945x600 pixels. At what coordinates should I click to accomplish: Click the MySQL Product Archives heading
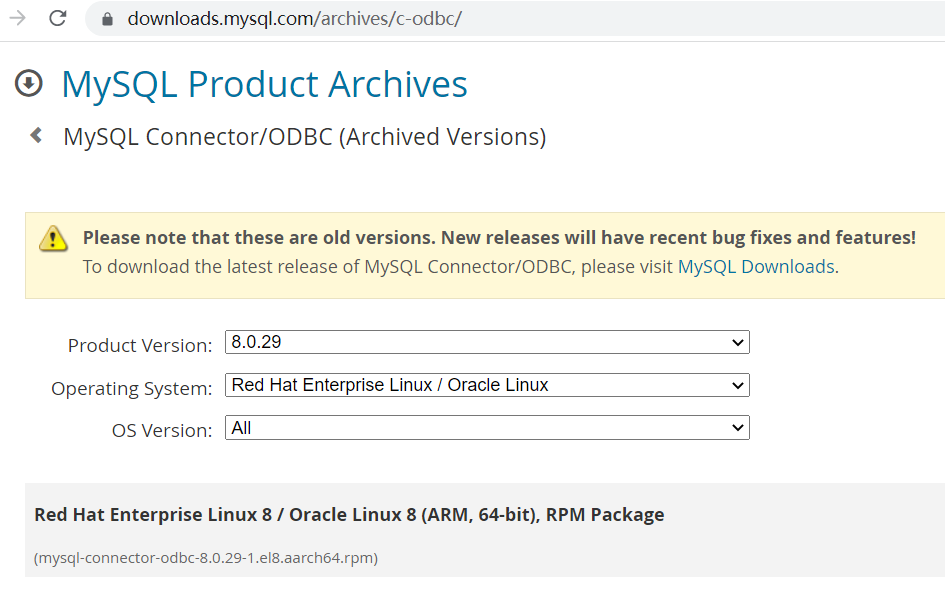[x=264, y=85]
